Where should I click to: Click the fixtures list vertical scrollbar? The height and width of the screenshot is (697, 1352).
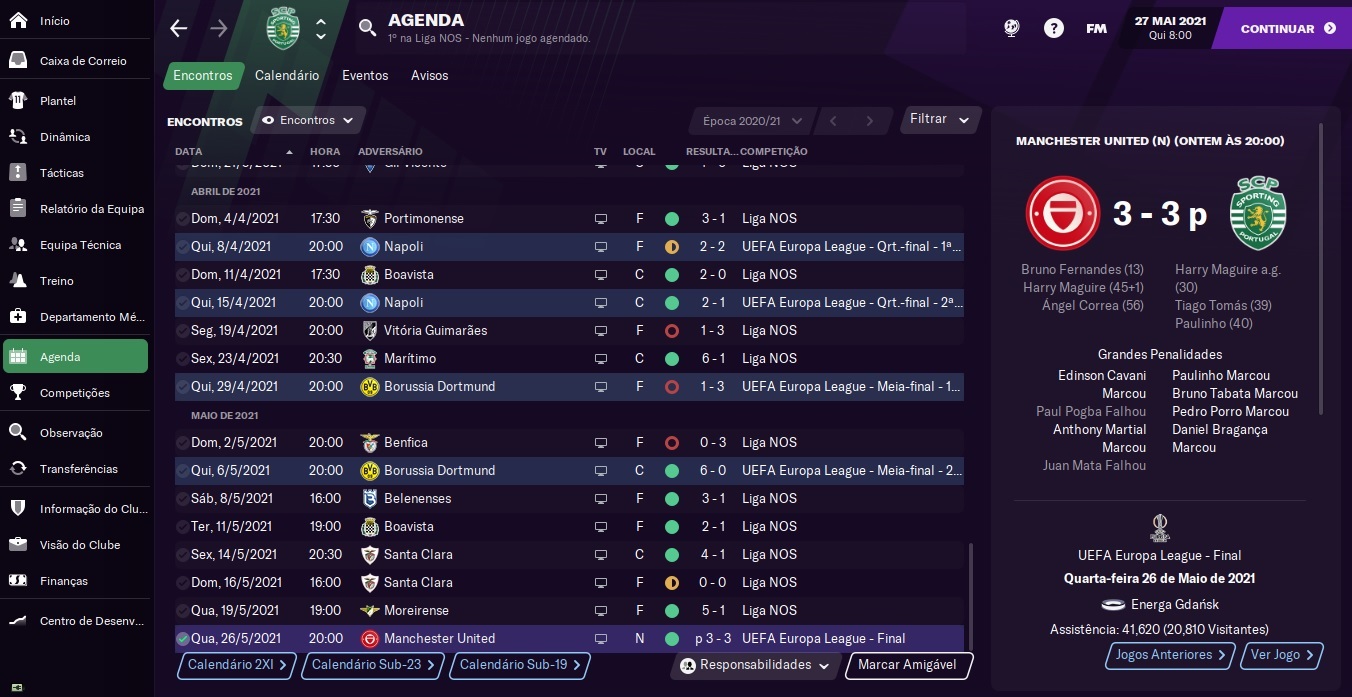(970, 595)
